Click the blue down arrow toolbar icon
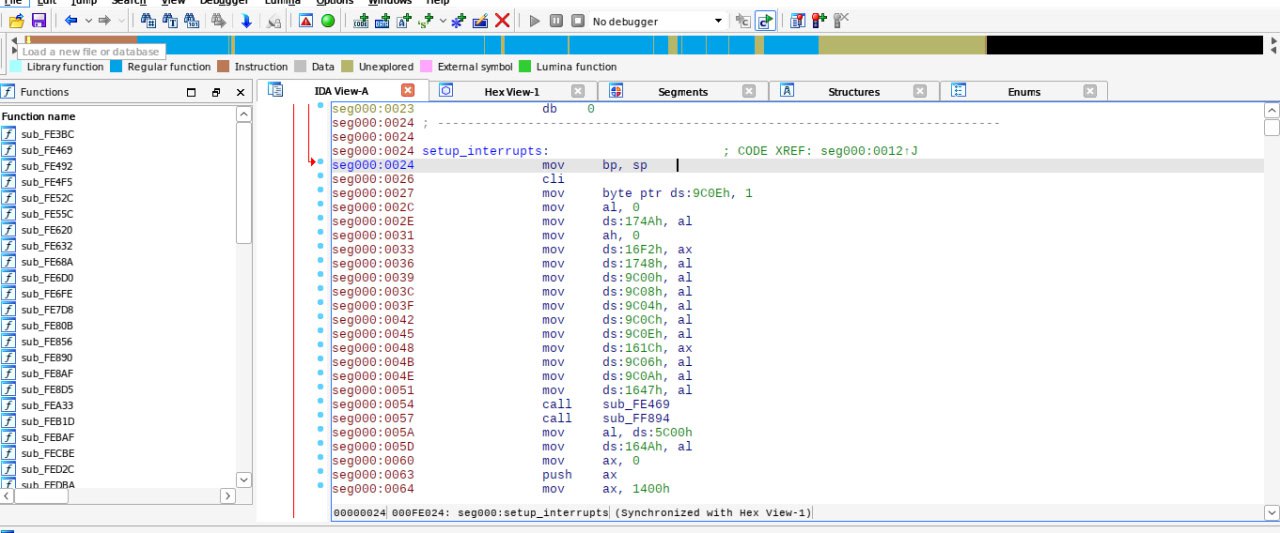 point(246,20)
